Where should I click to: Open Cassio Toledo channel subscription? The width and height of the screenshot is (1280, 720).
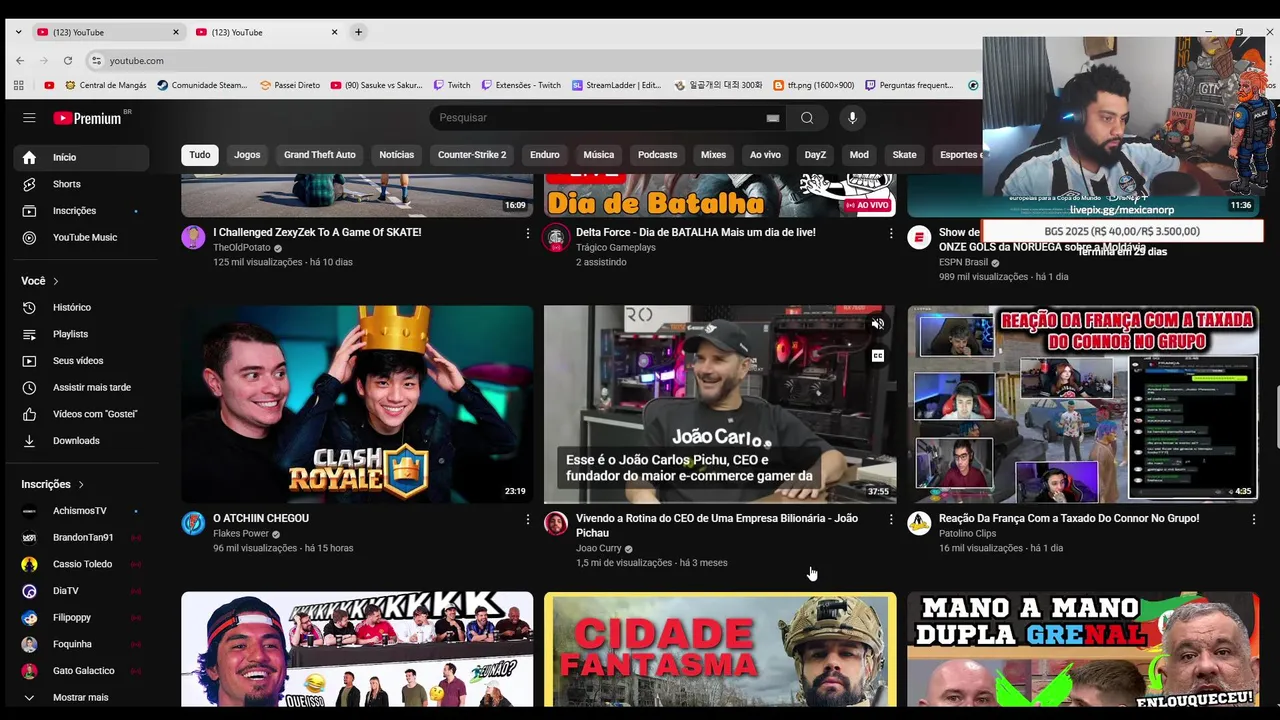(81, 564)
